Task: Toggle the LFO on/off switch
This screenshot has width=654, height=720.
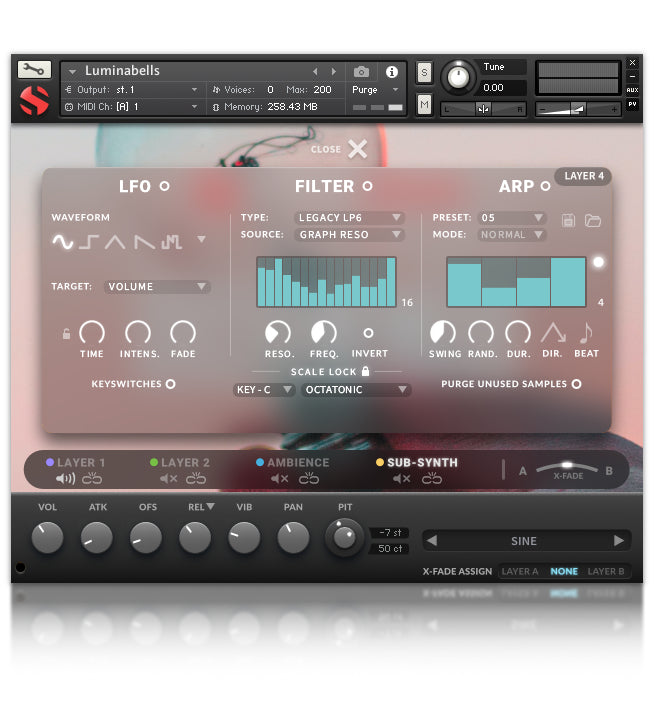Action: point(165,186)
